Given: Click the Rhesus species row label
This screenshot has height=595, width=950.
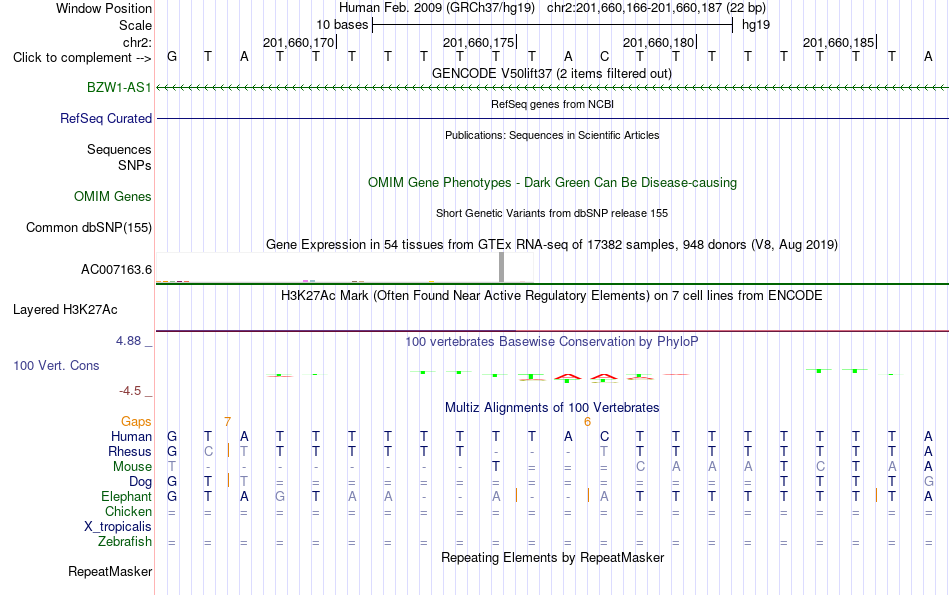Looking at the screenshot, I should pos(130,452).
